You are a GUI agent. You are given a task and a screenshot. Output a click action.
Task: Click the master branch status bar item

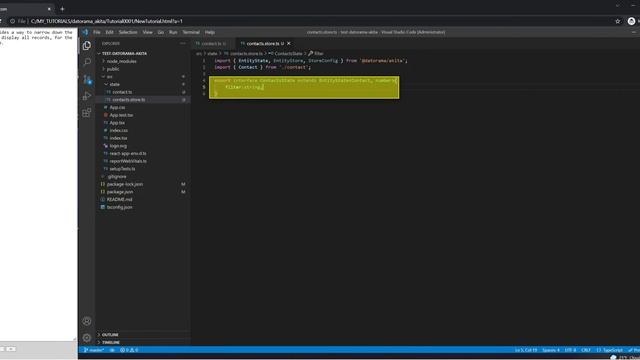pyautogui.click(x=93, y=350)
